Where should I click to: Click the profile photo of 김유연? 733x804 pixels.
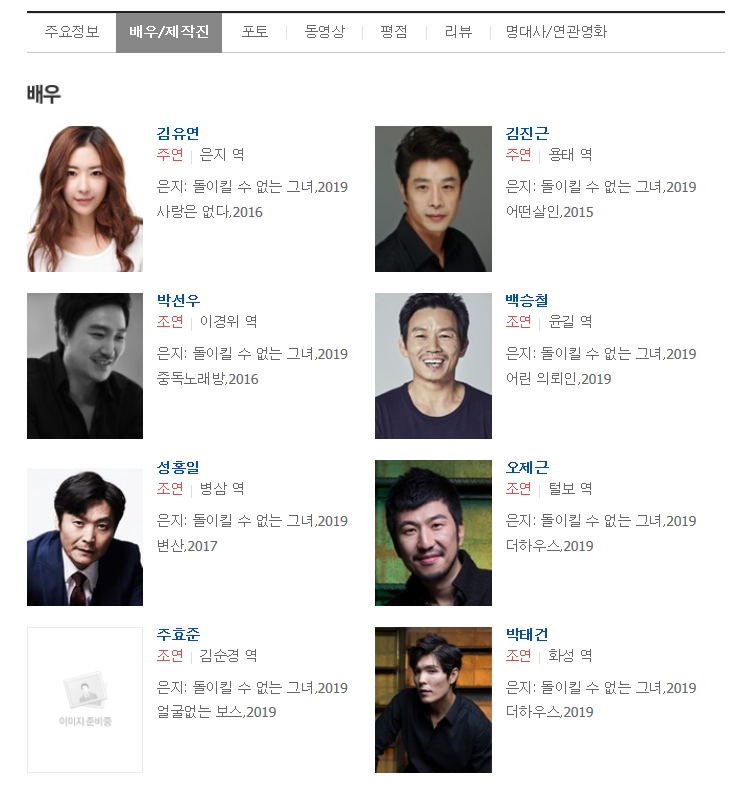85,199
